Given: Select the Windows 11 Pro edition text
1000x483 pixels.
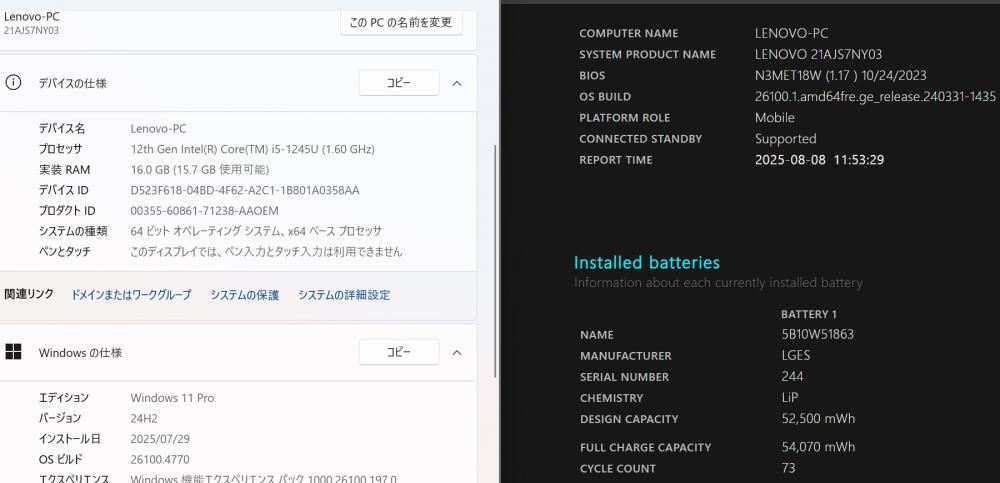Looking at the screenshot, I should point(172,398).
